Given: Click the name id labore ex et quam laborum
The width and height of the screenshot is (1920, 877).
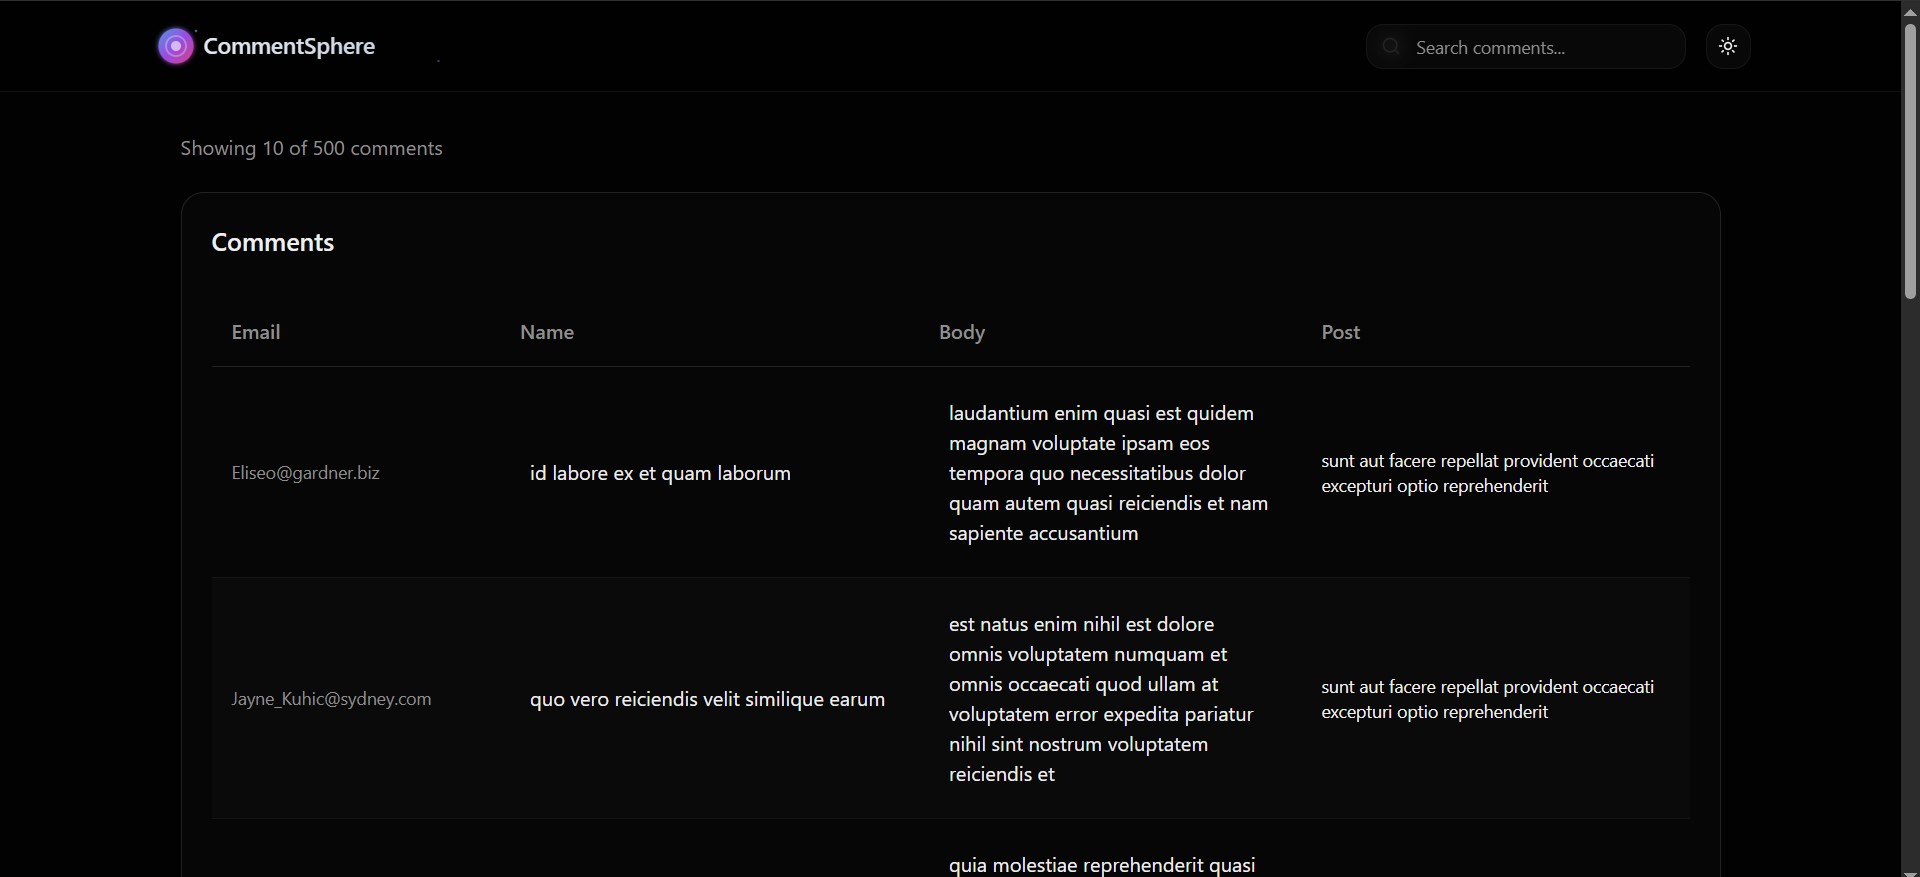Looking at the screenshot, I should pos(660,473).
